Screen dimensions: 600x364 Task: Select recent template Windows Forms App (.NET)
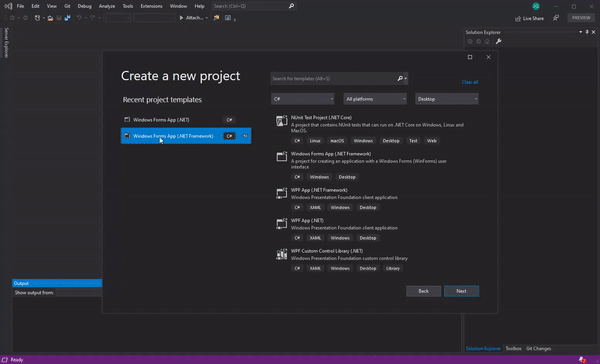point(186,120)
